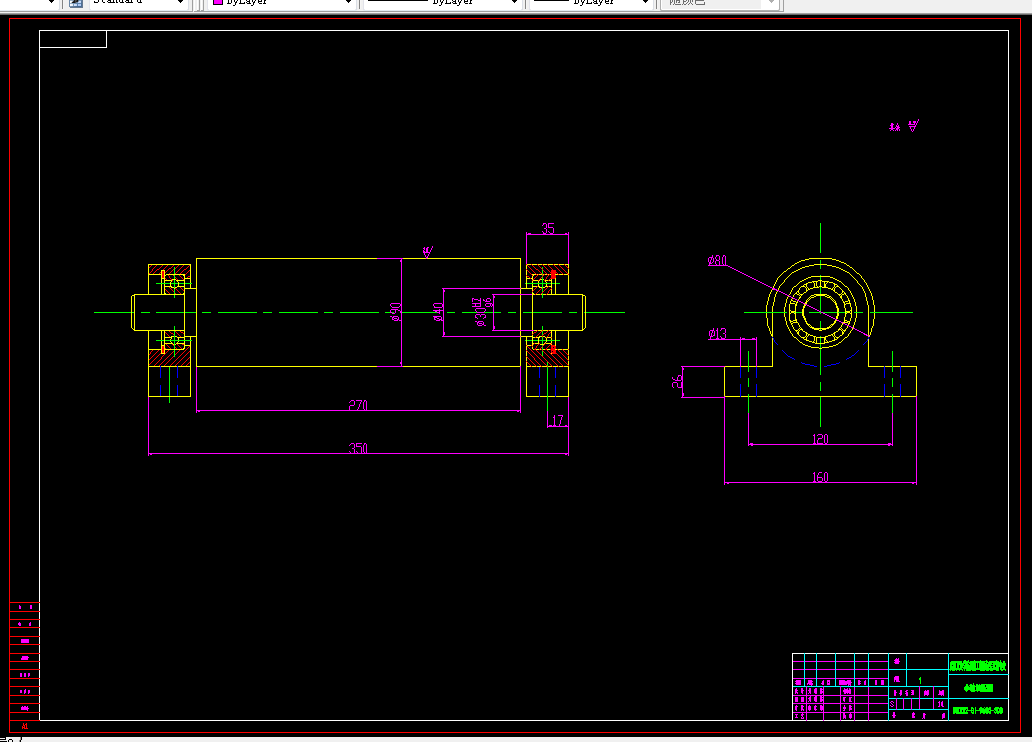Select the ø40 diameter dimension
1032x742 pixels.
[438, 312]
